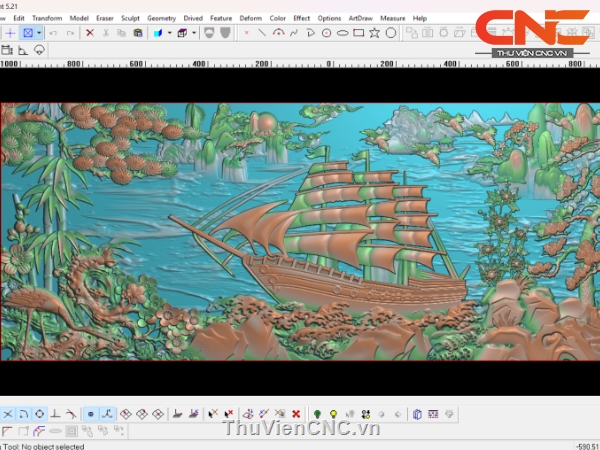Image resolution: width=600 pixels, height=450 pixels.
Task: Expand dropdown arrow next to blue cube icon
Action: pos(167,32)
